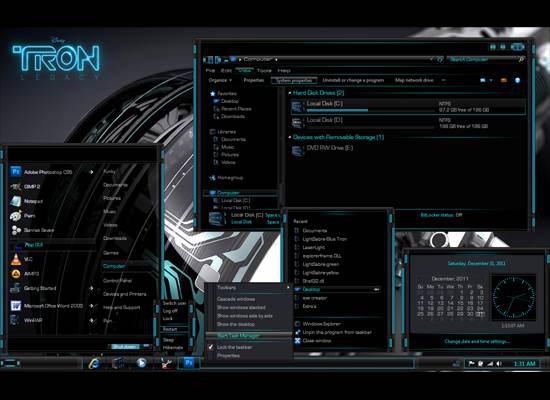
Task: Click Unpin this program from taskbar
Action: click(337, 332)
